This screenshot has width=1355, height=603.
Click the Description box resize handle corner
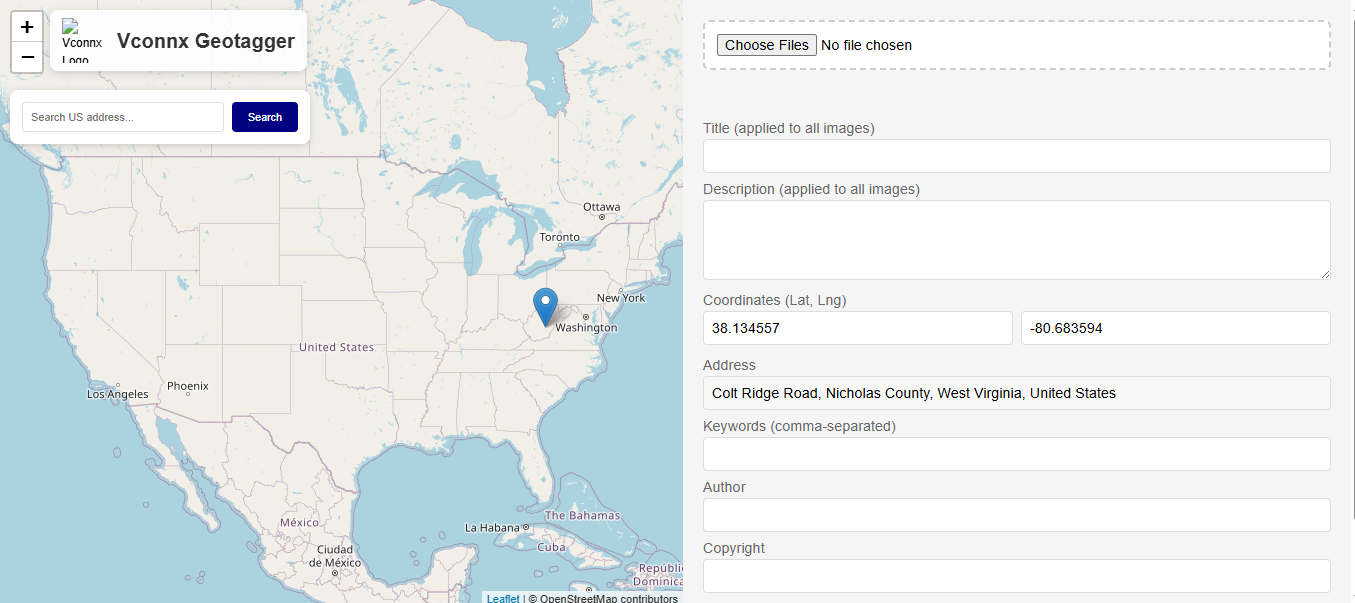point(1325,274)
